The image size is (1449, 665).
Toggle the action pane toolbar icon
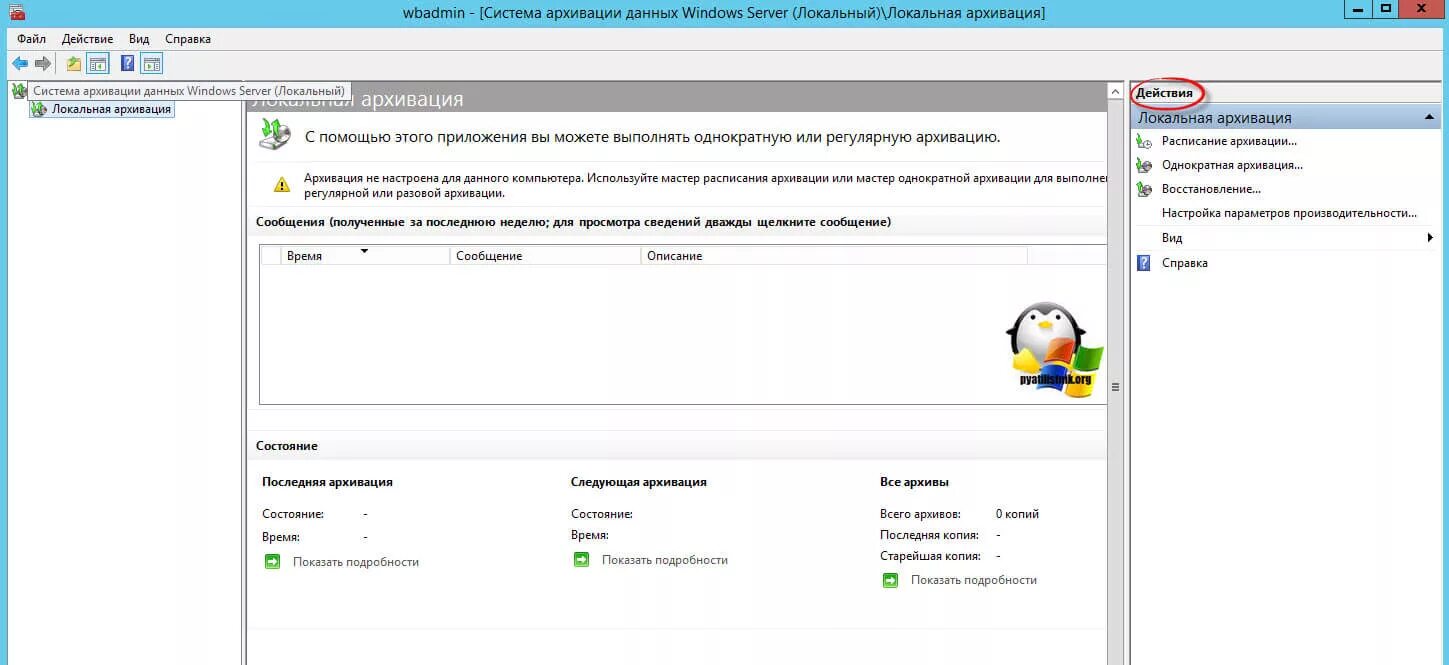151,64
